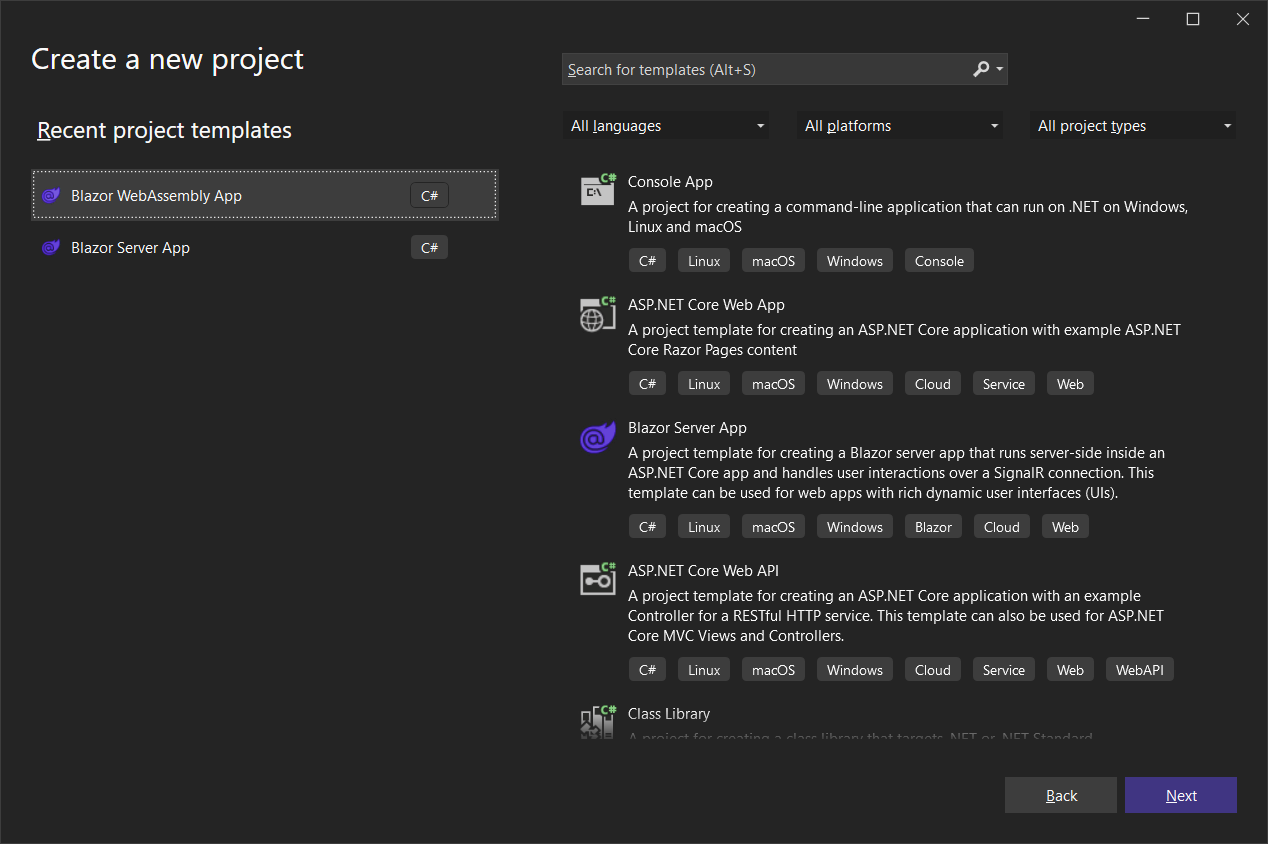The width and height of the screenshot is (1268, 844).
Task: Click the Blazor Server App description text
Action: pos(896,473)
